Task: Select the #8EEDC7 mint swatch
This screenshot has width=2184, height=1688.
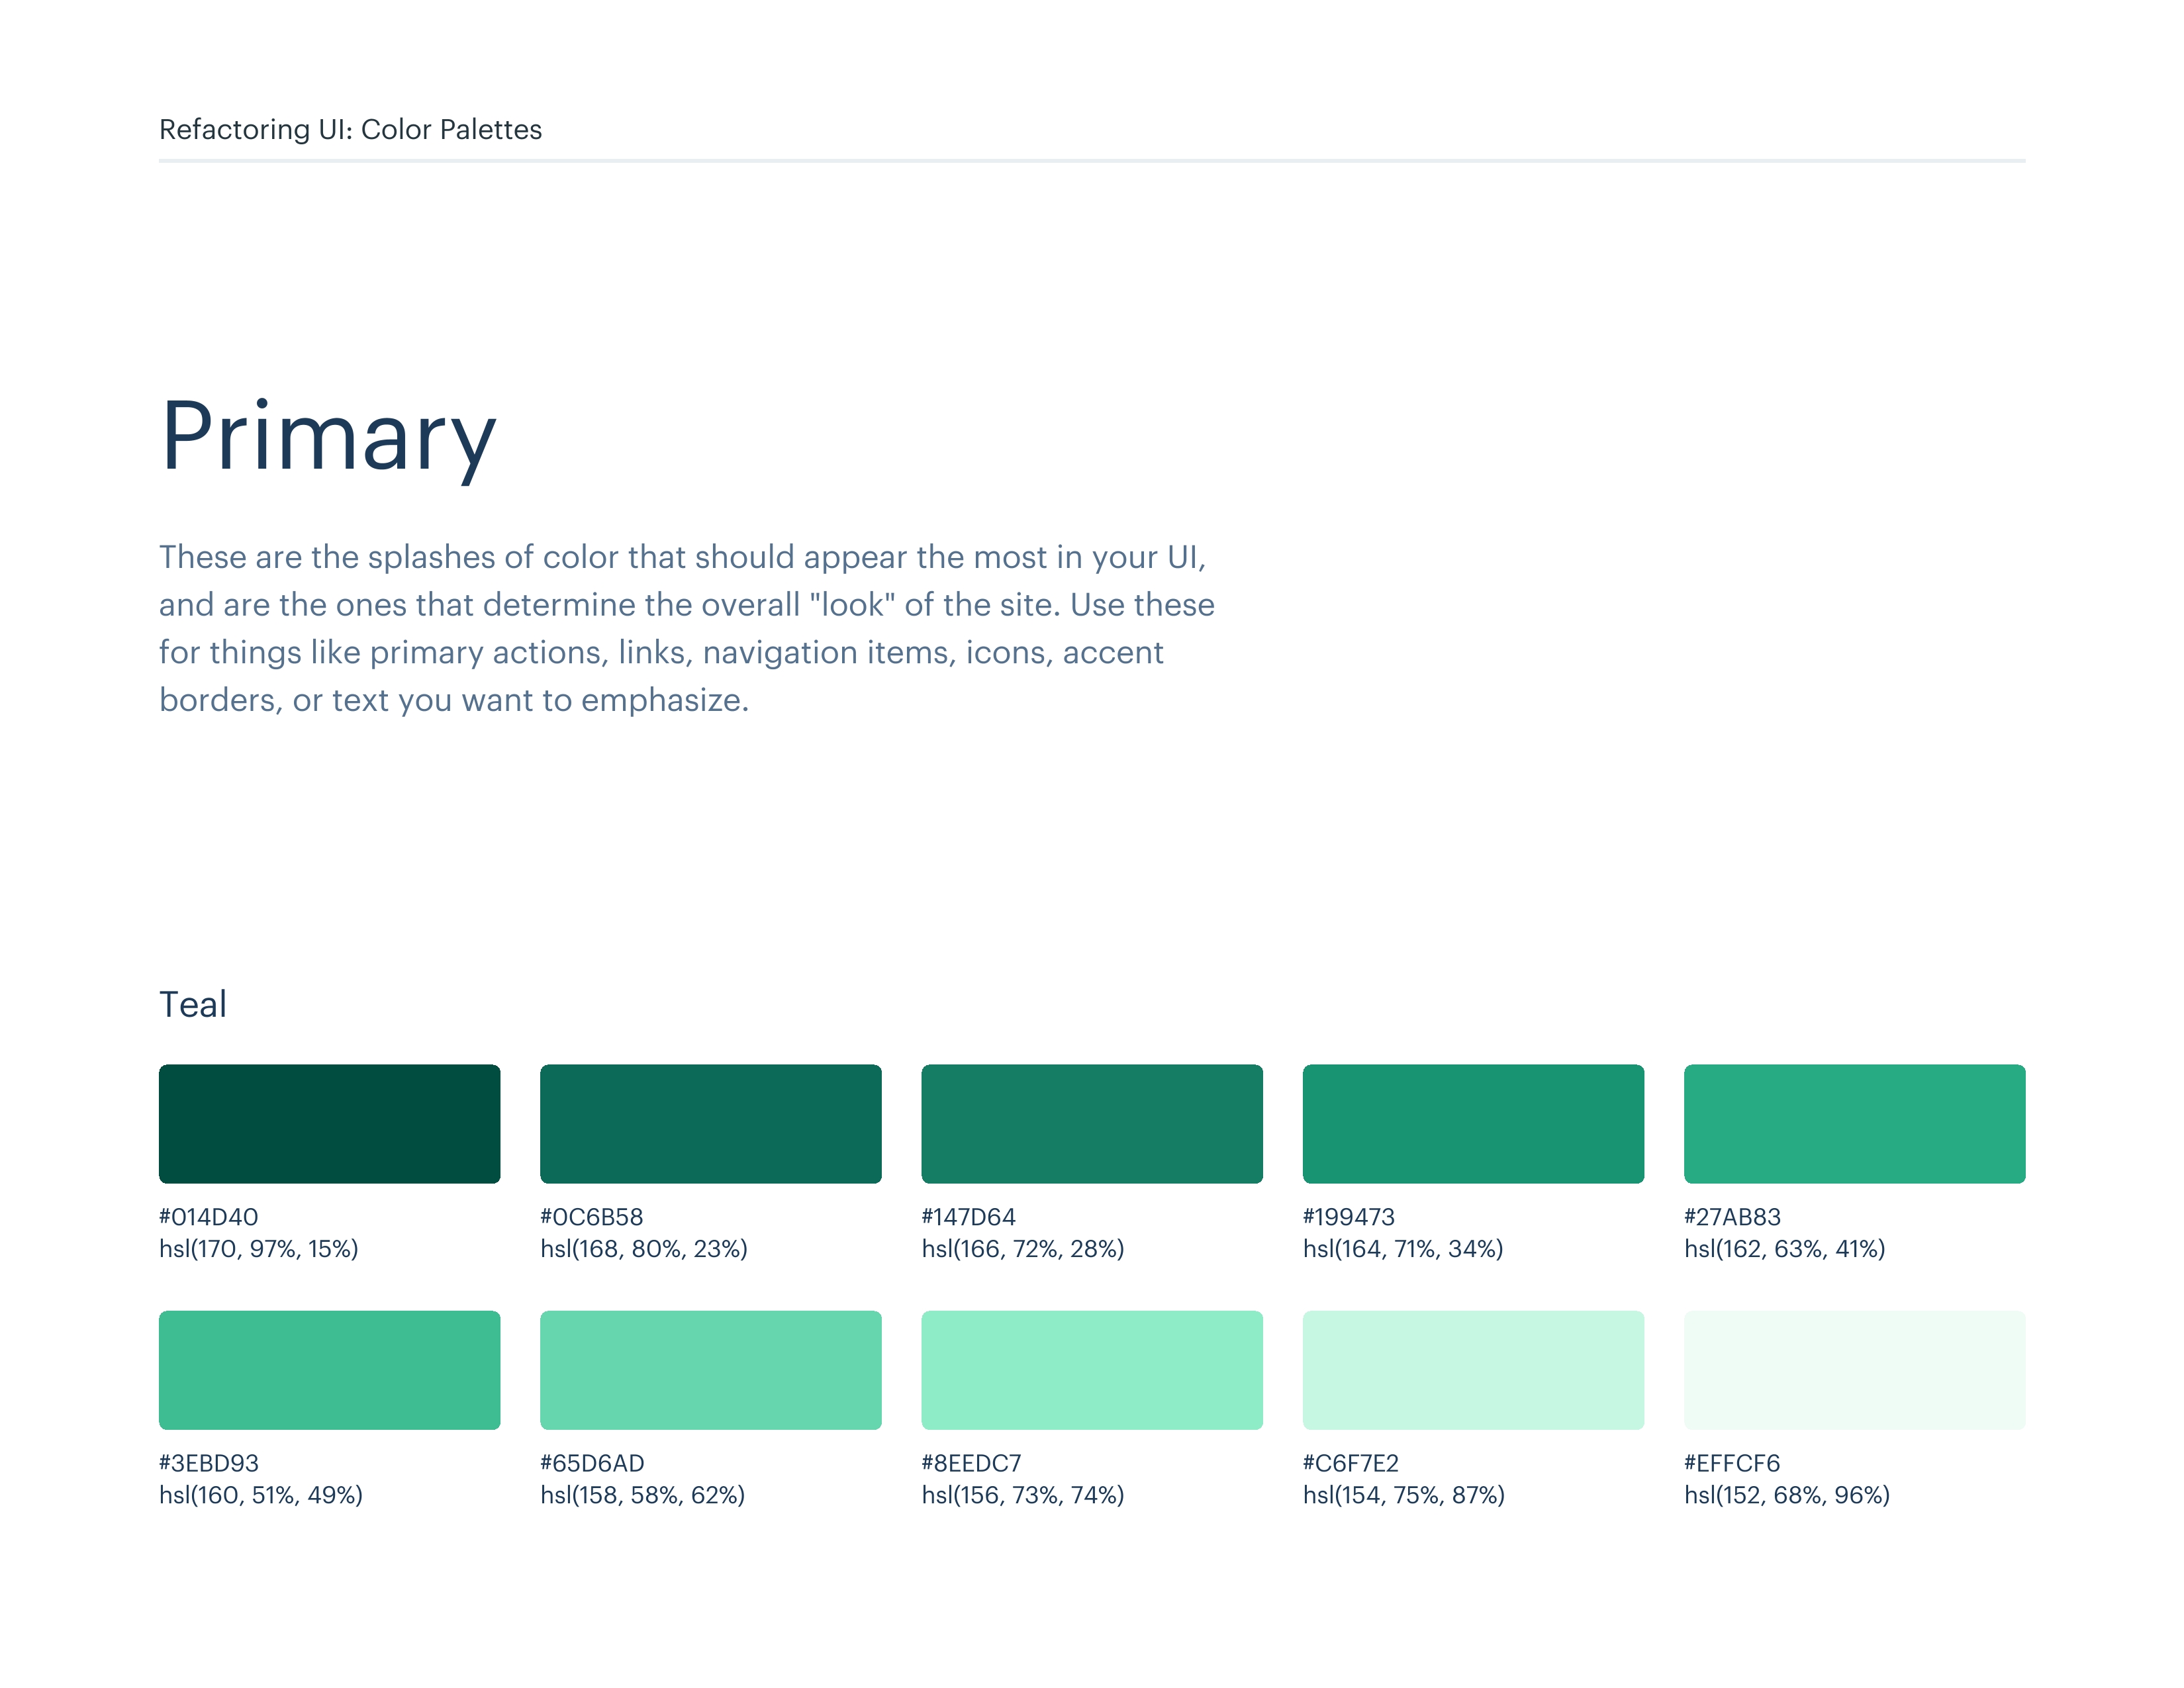Action: (1091, 1369)
